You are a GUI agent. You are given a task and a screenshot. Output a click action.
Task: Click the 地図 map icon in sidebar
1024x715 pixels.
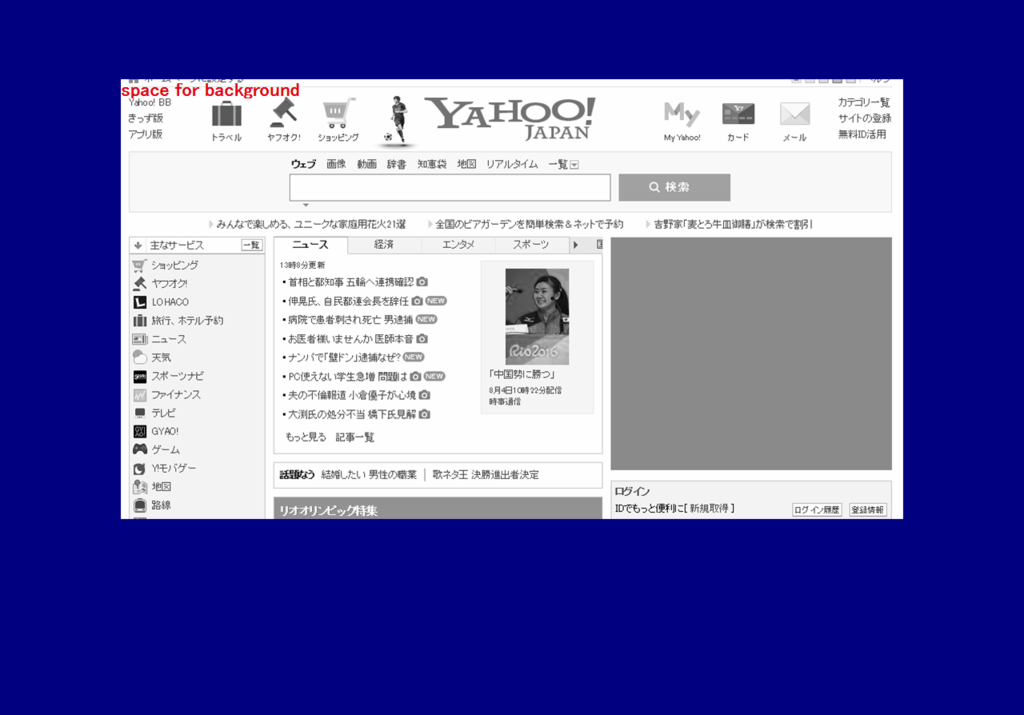[140, 486]
